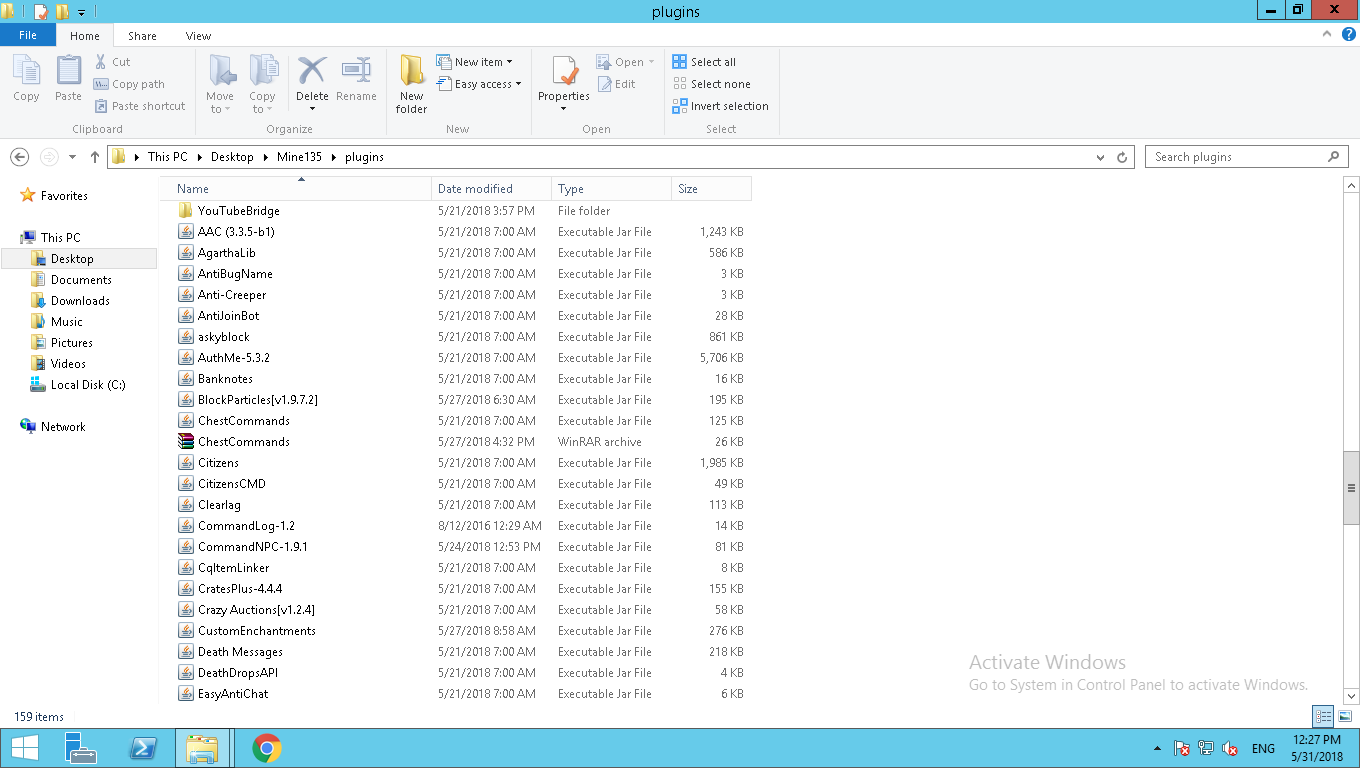1360x768 pixels.
Task: Click the Search plugins input field
Action: [1238, 157]
